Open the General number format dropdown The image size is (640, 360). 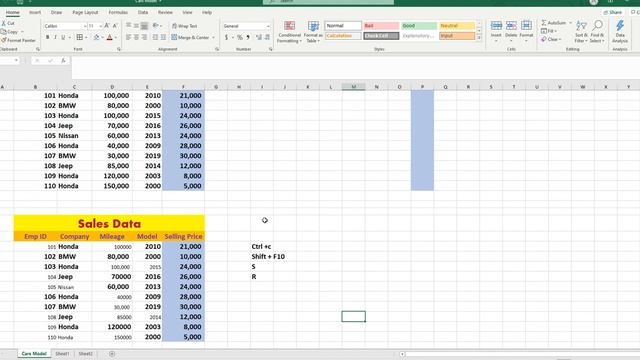268,26
